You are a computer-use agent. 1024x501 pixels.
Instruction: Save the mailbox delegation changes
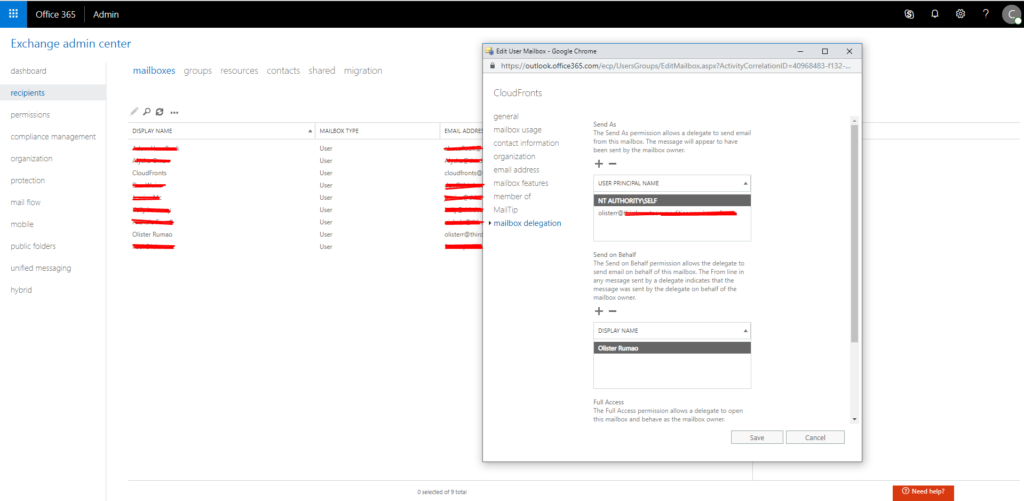point(756,437)
